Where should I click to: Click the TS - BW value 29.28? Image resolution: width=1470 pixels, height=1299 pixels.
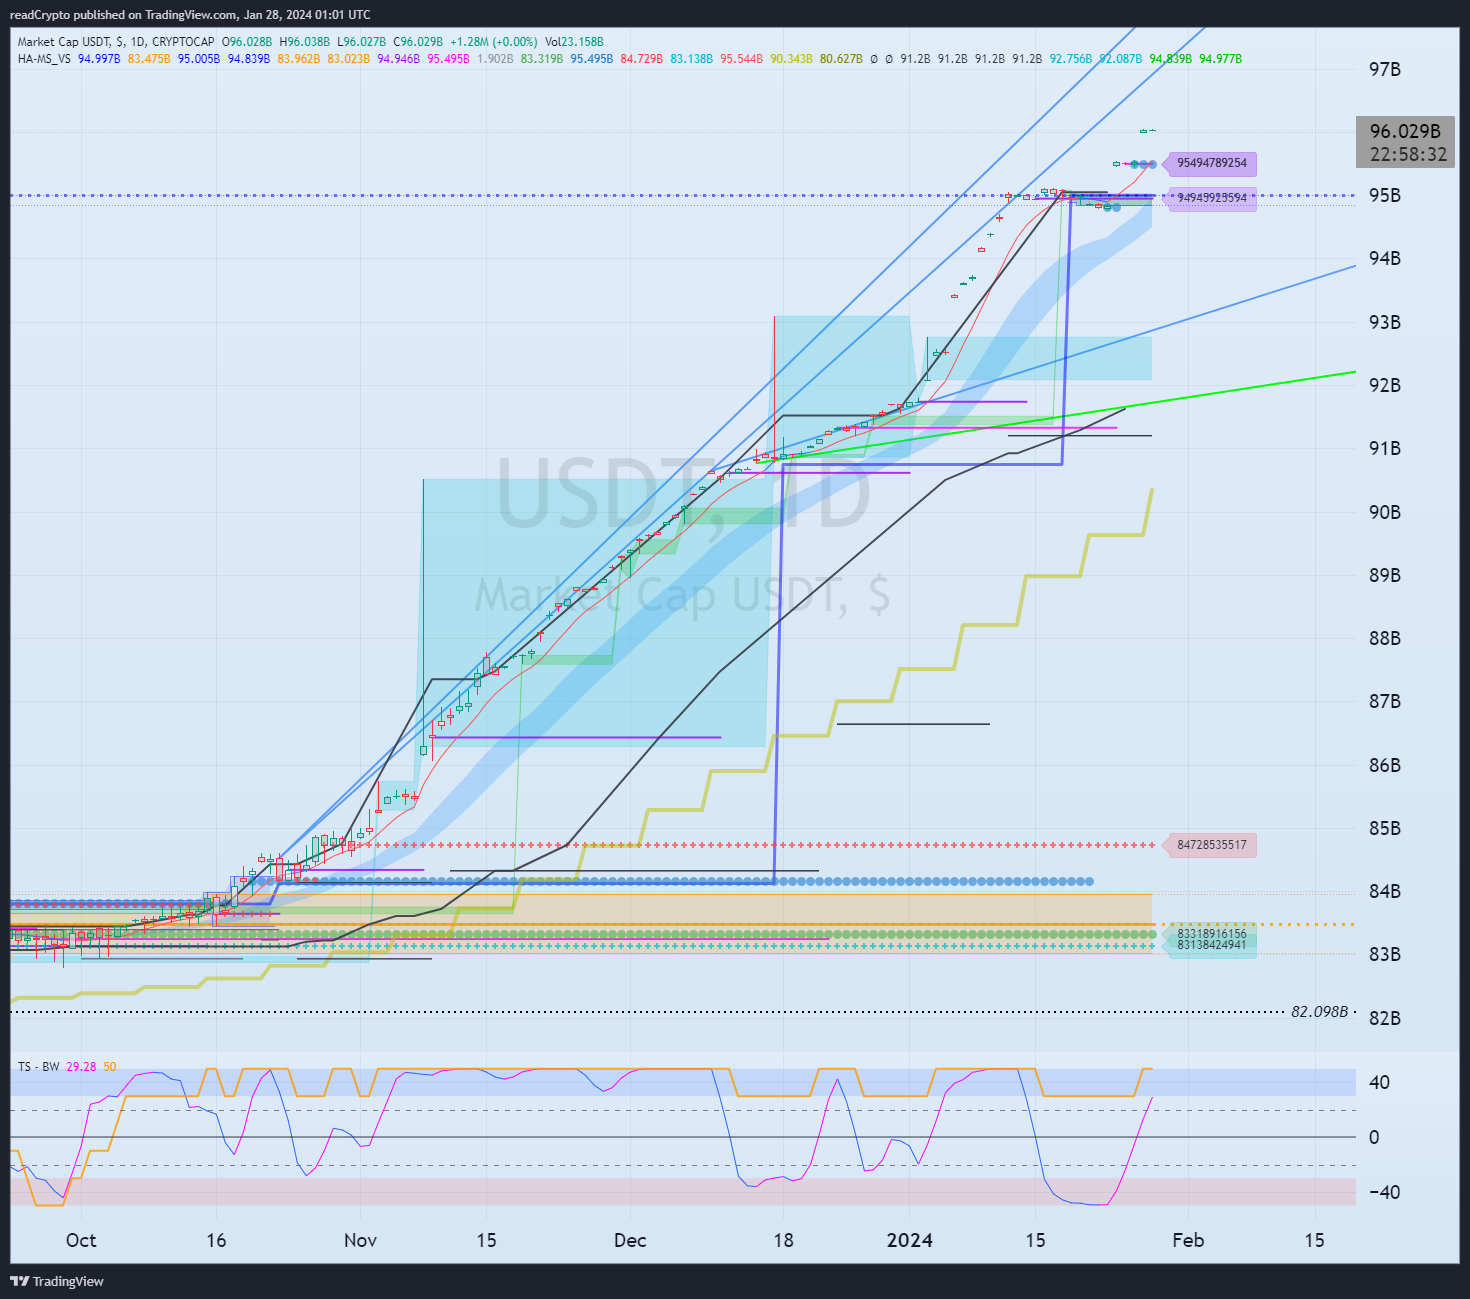click(82, 1067)
